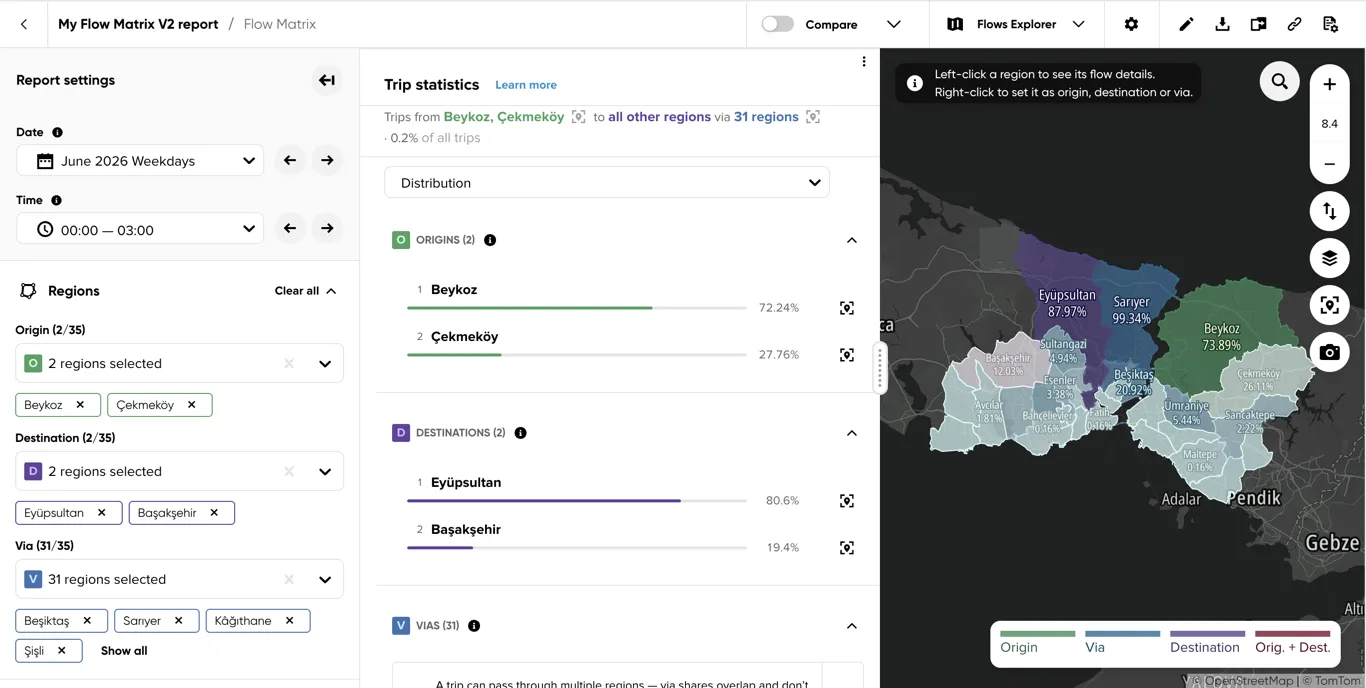Swap origin and destination on map

tap(1329, 211)
